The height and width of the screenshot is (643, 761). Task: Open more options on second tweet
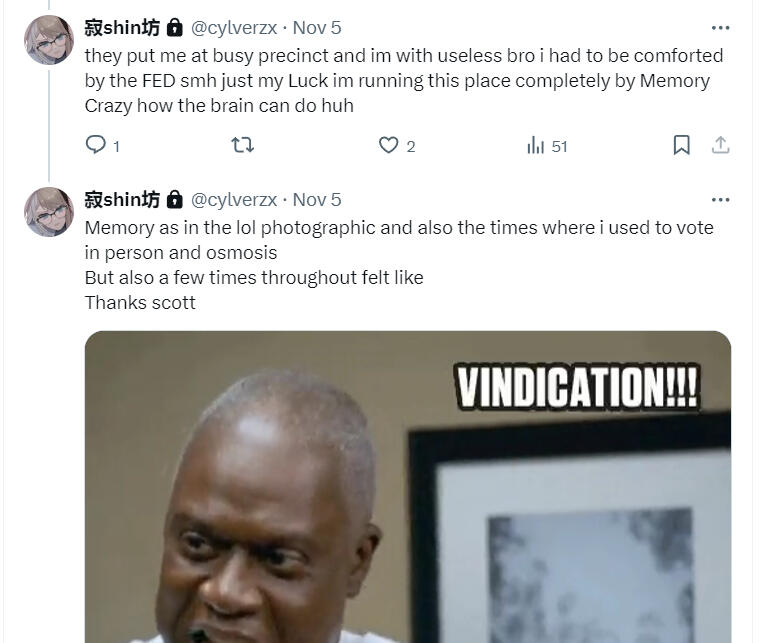pos(720,199)
